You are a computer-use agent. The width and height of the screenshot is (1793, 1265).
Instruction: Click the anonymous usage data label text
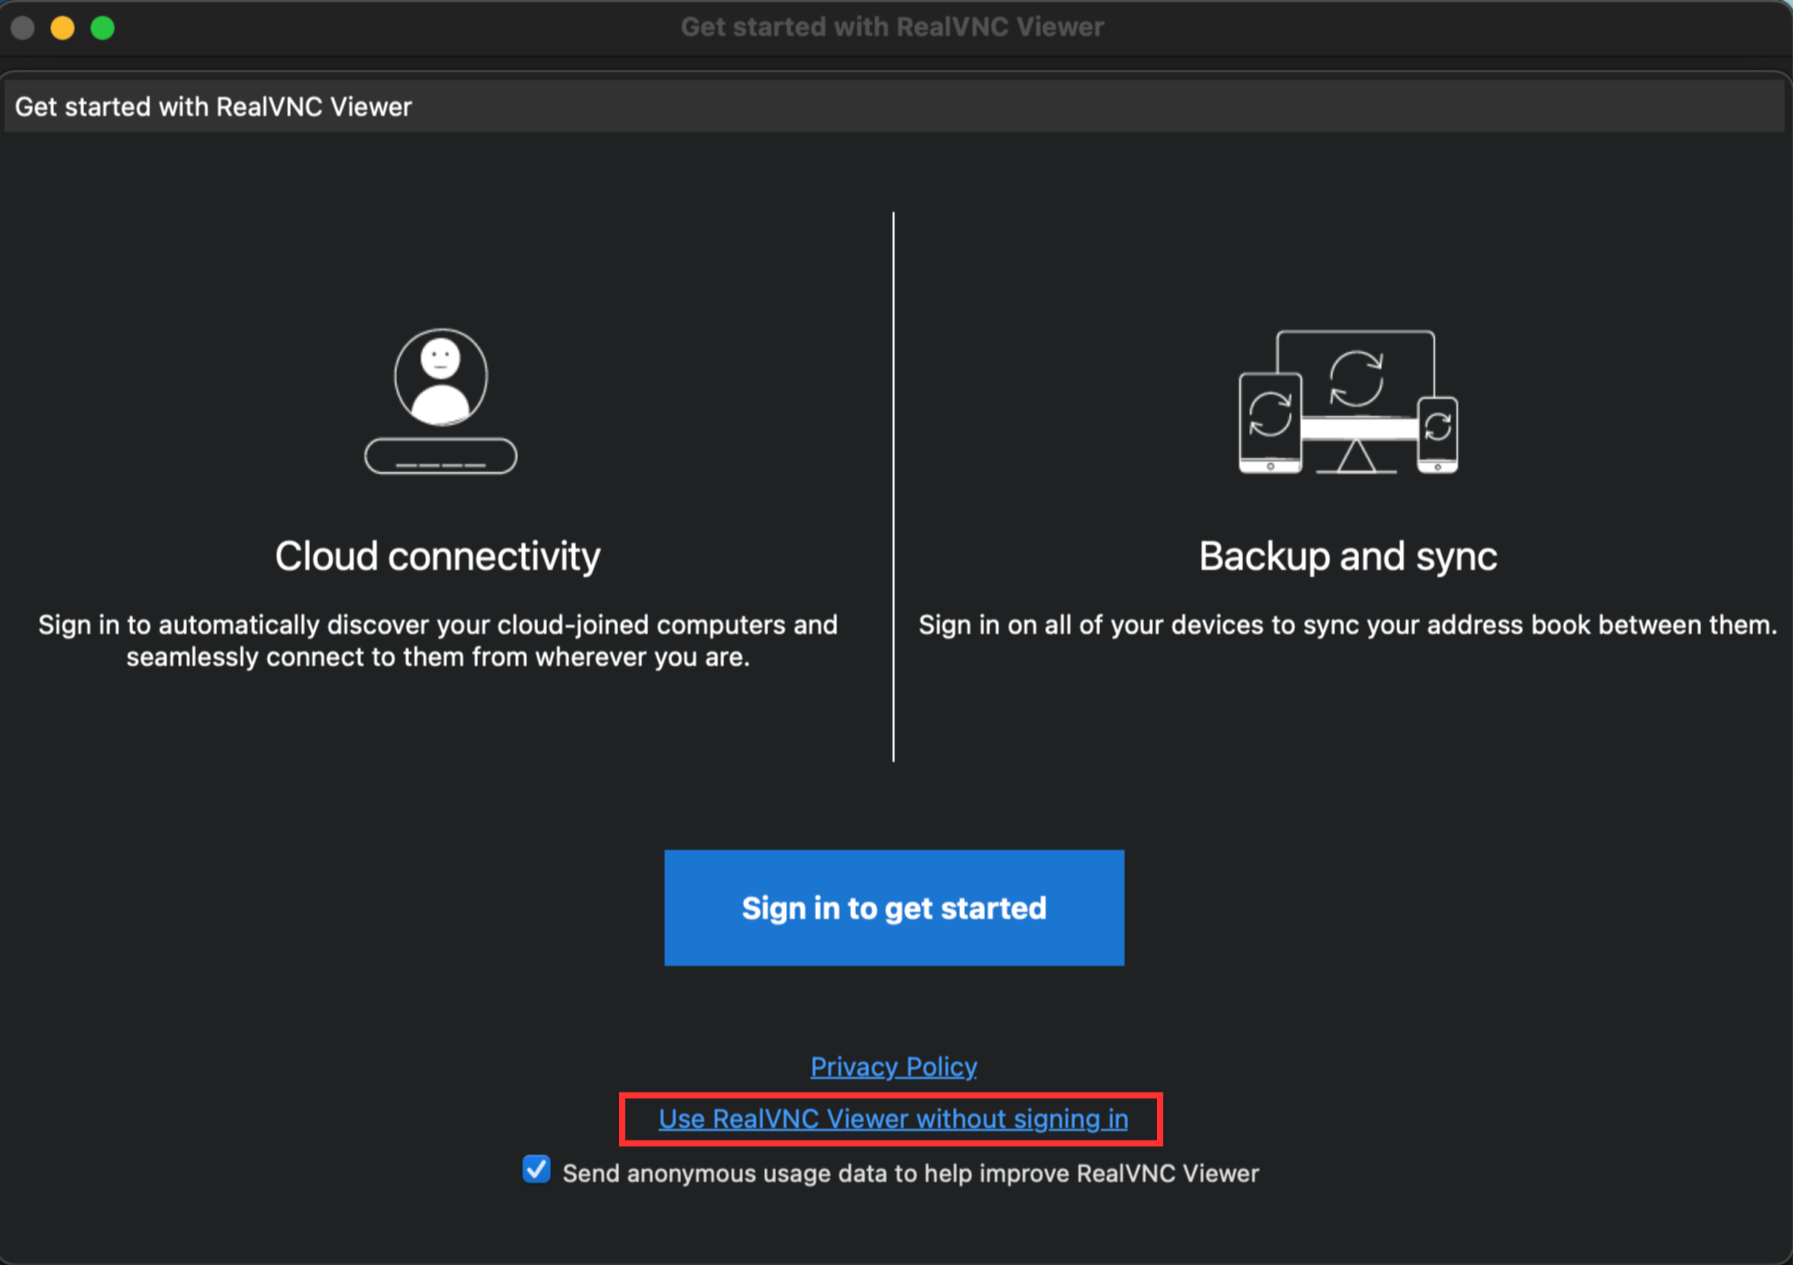(911, 1173)
